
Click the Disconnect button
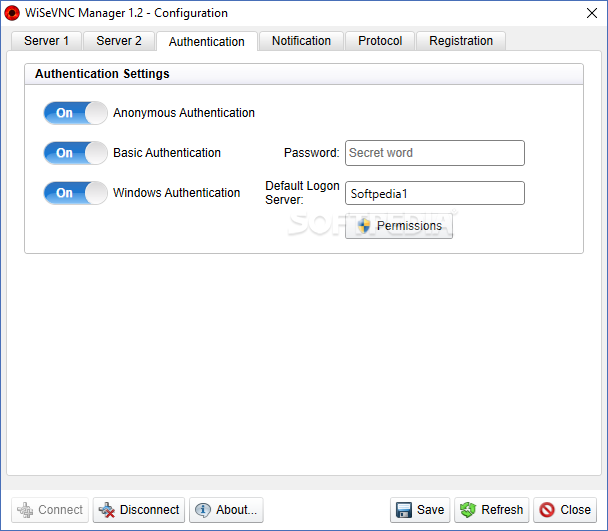(139, 510)
